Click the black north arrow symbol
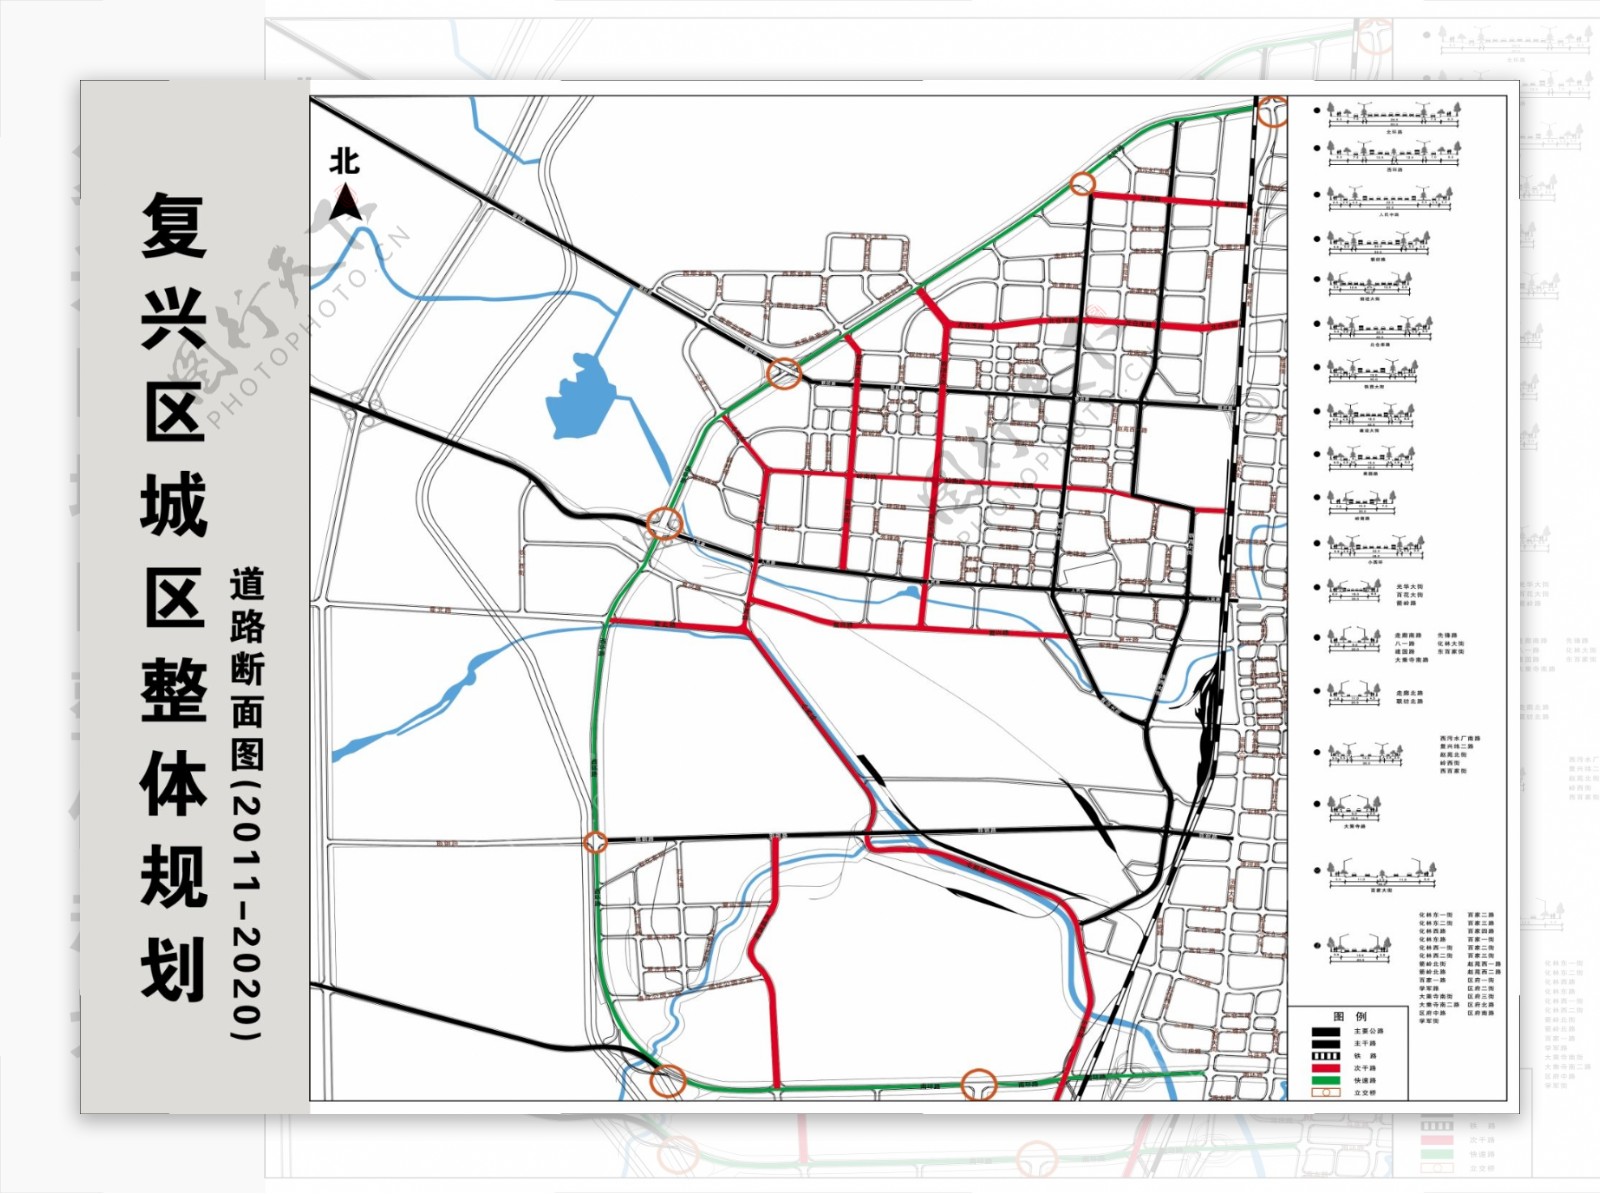This screenshot has height=1194, width=1600. tap(346, 201)
